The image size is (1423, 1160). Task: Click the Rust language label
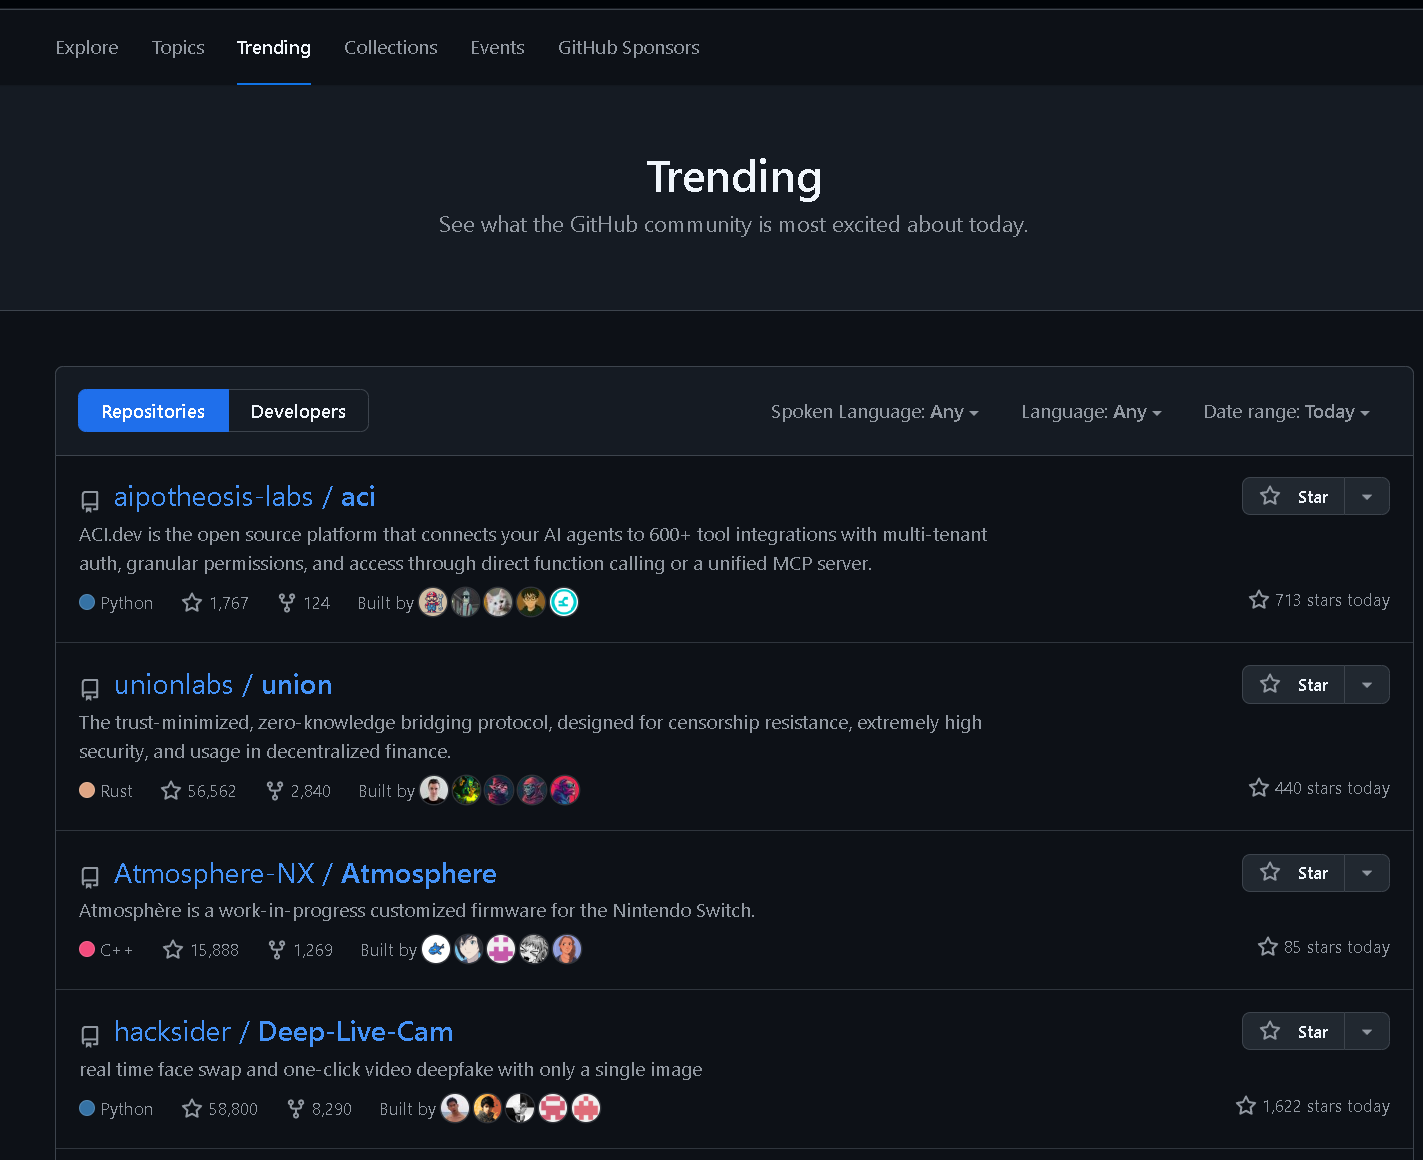[106, 791]
